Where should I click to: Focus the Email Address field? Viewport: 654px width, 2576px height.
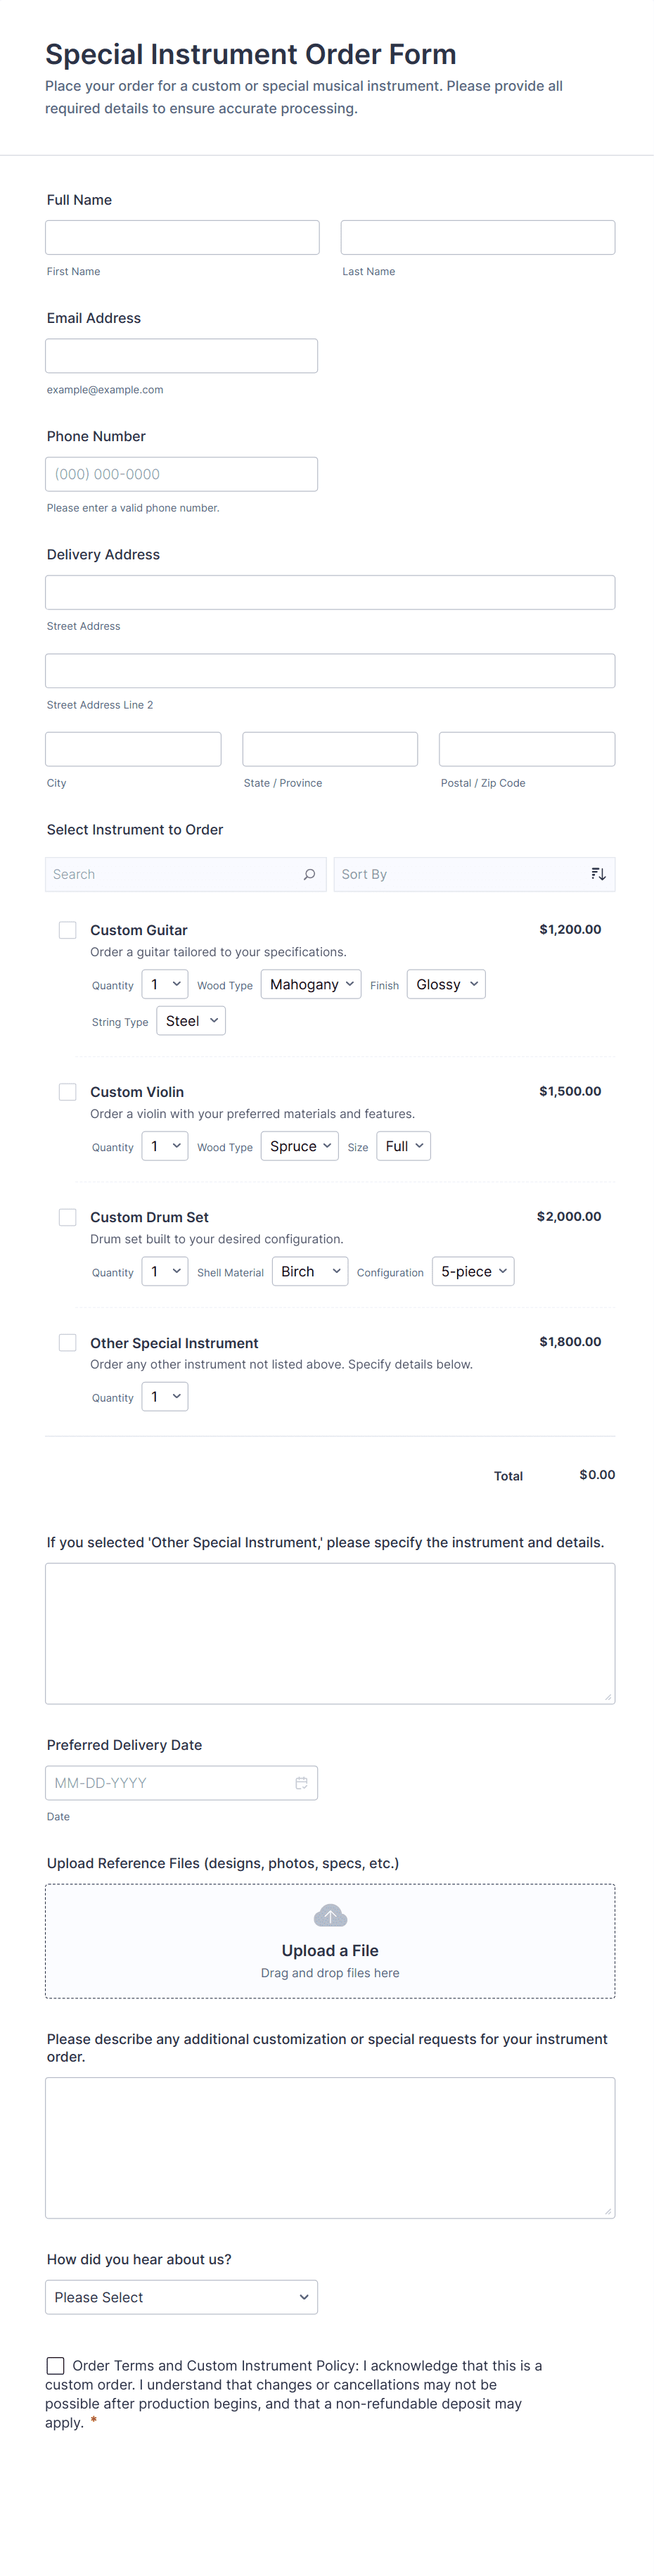click(x=181, y=356)
